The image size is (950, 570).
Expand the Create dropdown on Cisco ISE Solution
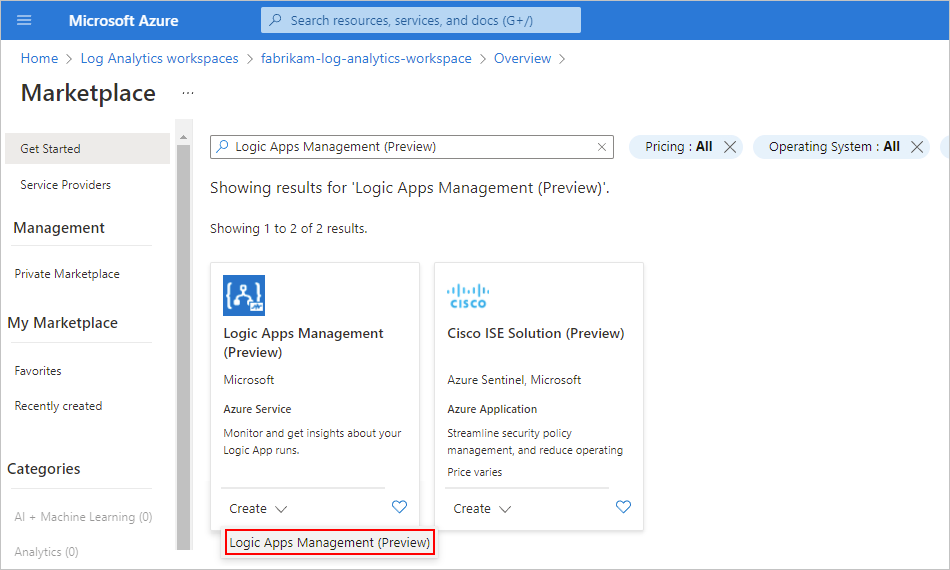point(482,509)
